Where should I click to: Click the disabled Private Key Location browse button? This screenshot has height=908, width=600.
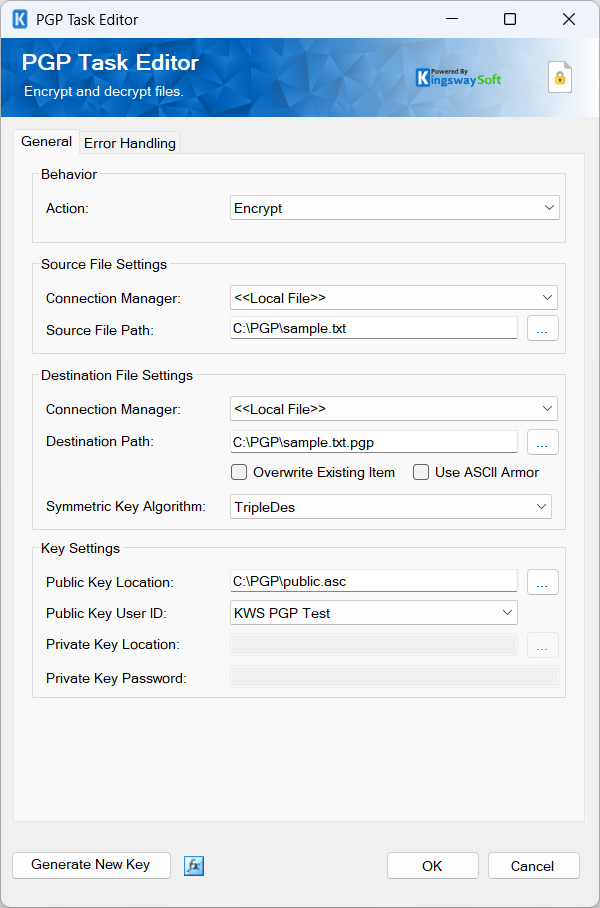pyautogui.click(x=543, y=645)
